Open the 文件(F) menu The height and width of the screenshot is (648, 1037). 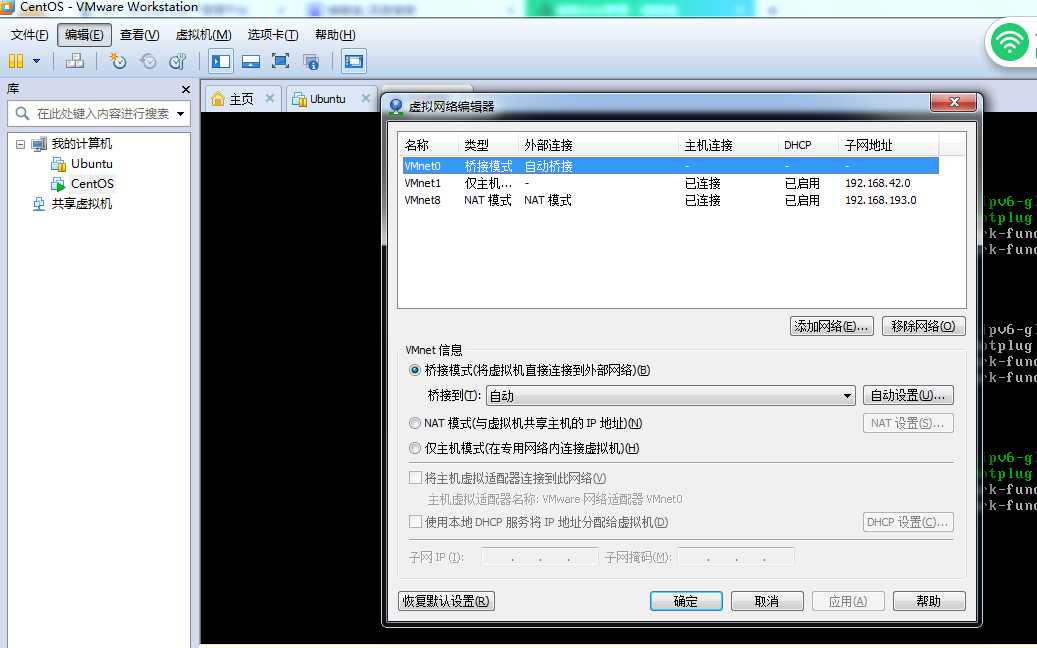point(29,35)
